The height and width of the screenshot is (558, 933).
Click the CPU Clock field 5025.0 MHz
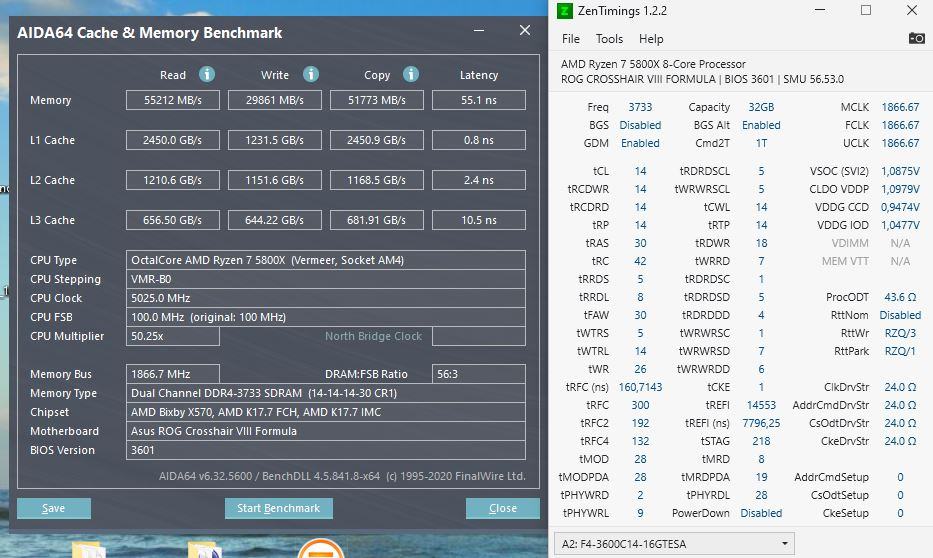coord(325,298)
